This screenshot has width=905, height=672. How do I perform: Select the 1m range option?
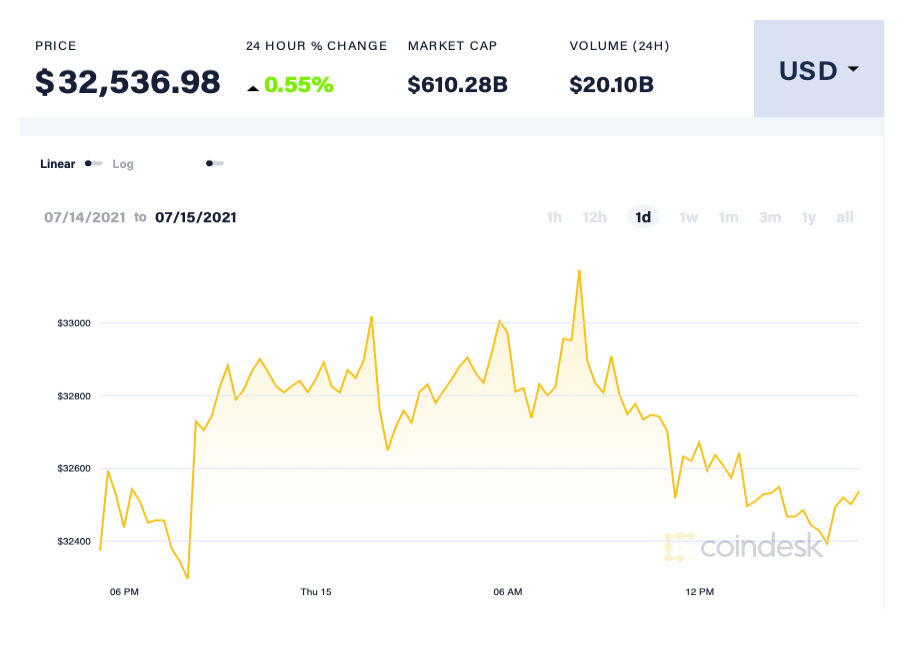(x=729, y=217)
